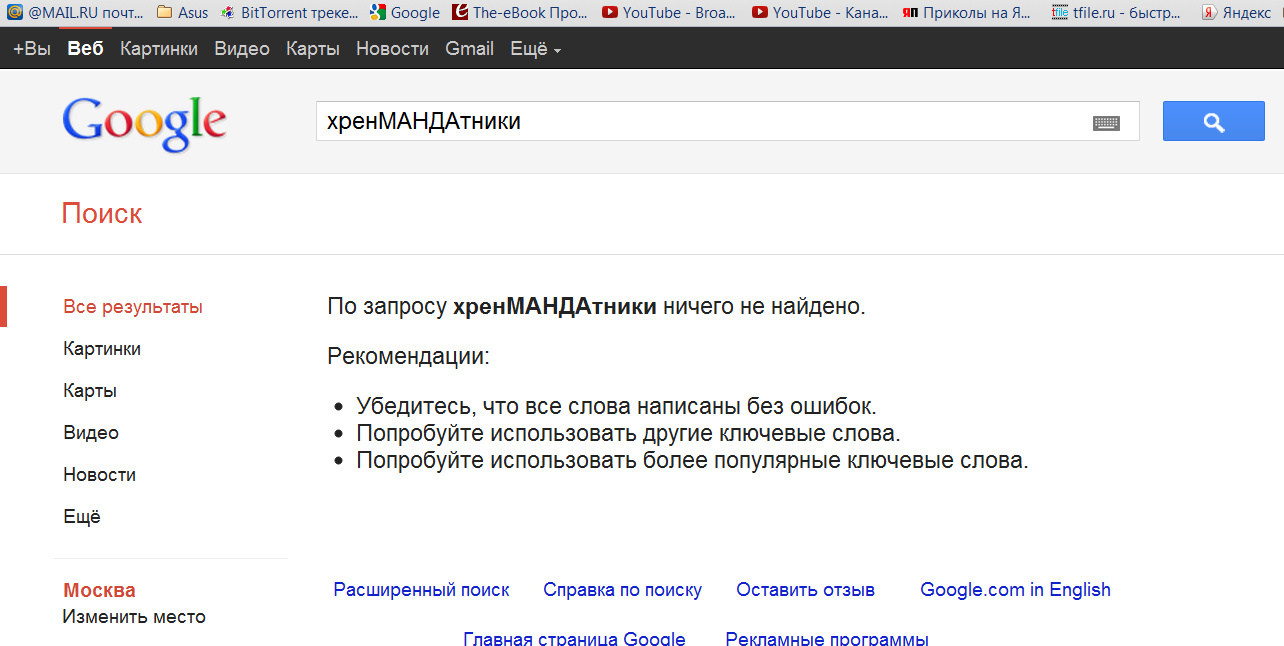The image size is (1284, 646).
Task: Open the Яндекс bookmark
Action: tap(1238, 13)
